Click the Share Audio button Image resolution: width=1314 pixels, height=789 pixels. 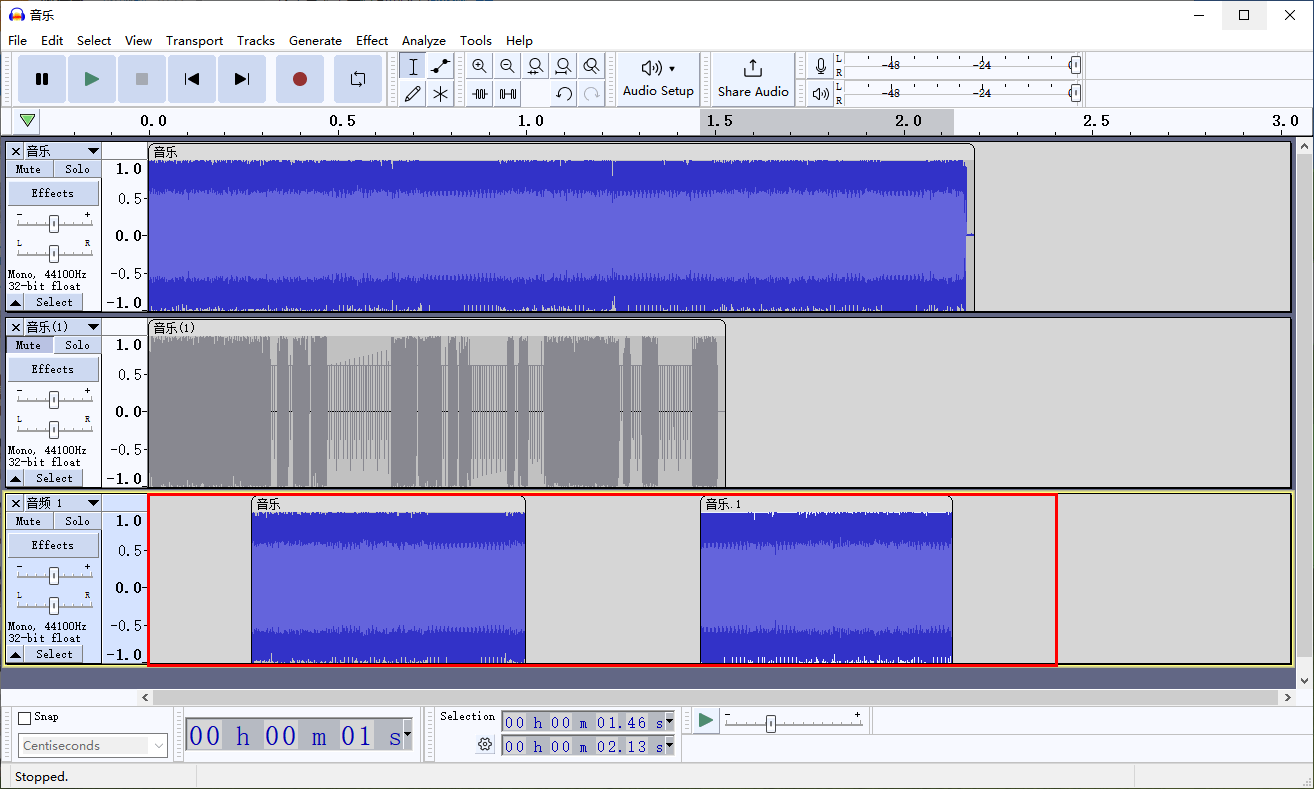tap(753, 79)
